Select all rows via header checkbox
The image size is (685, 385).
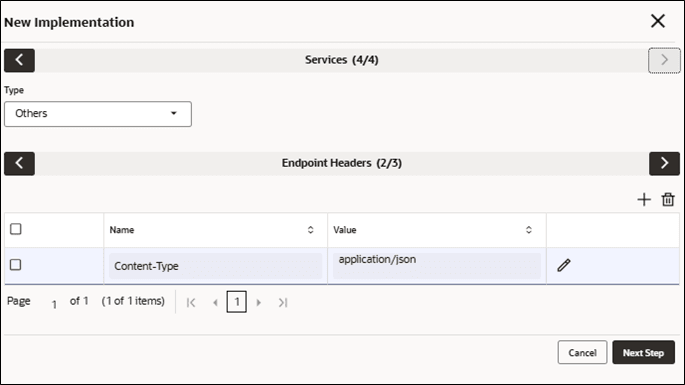[x=16, y=229]
